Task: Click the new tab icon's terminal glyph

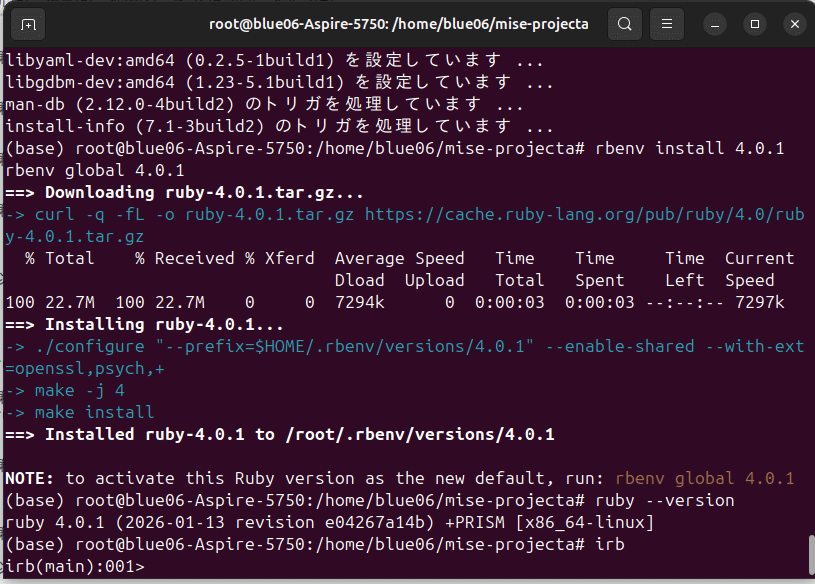Action: pyautogui.click(x=26, y=24)
